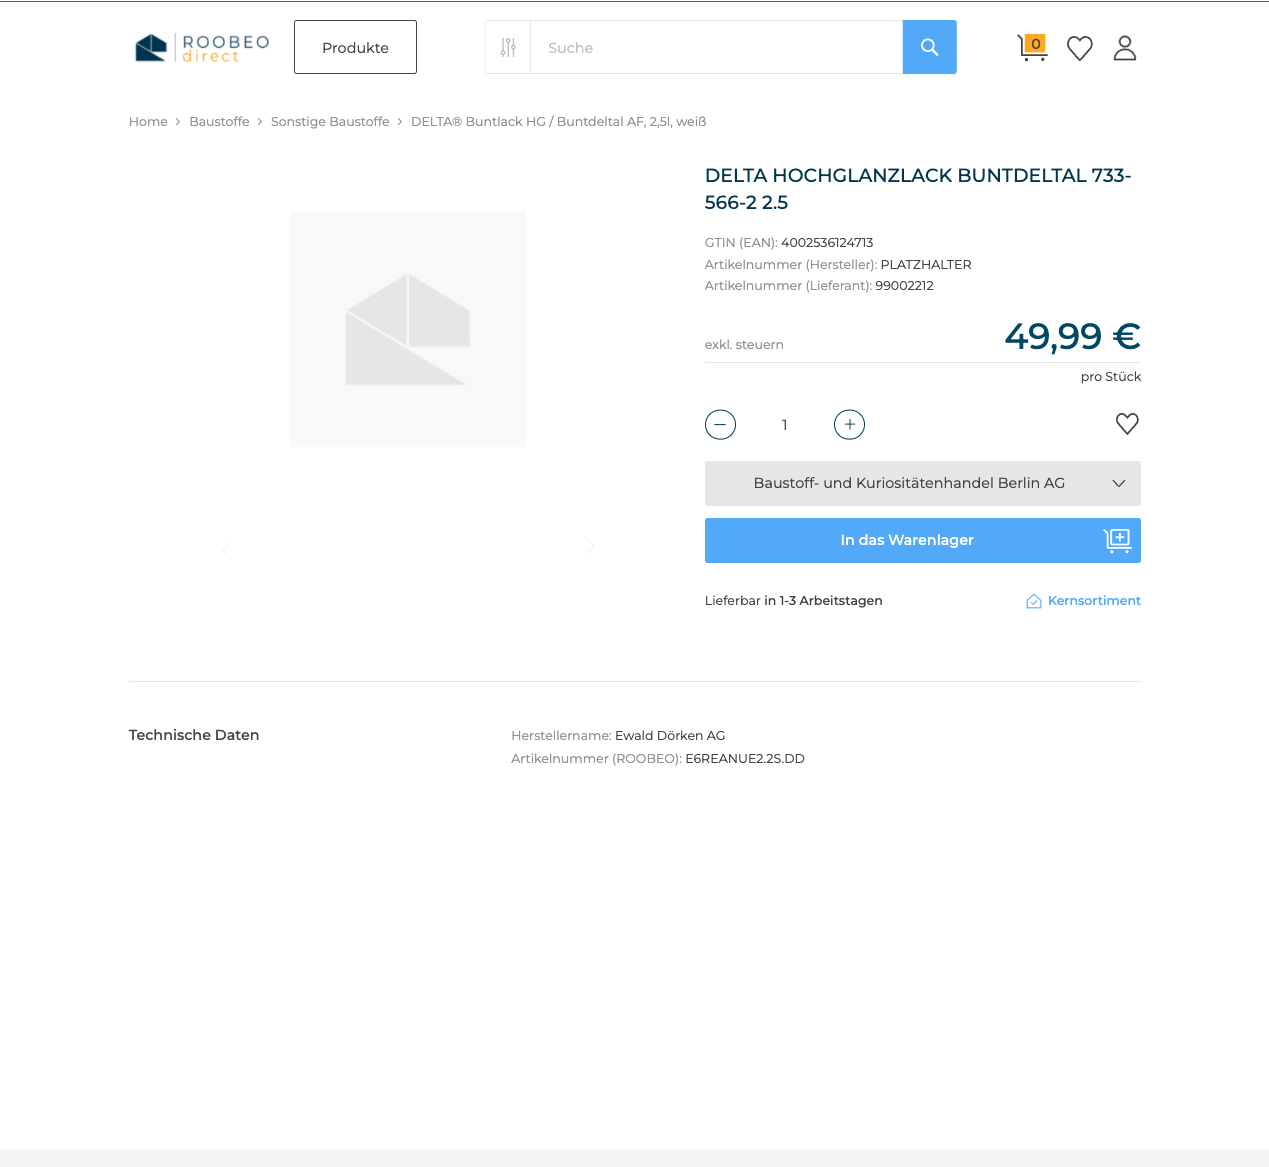Show next product image arrow
The image size is (1269, 1167).
tap(590, 546)
